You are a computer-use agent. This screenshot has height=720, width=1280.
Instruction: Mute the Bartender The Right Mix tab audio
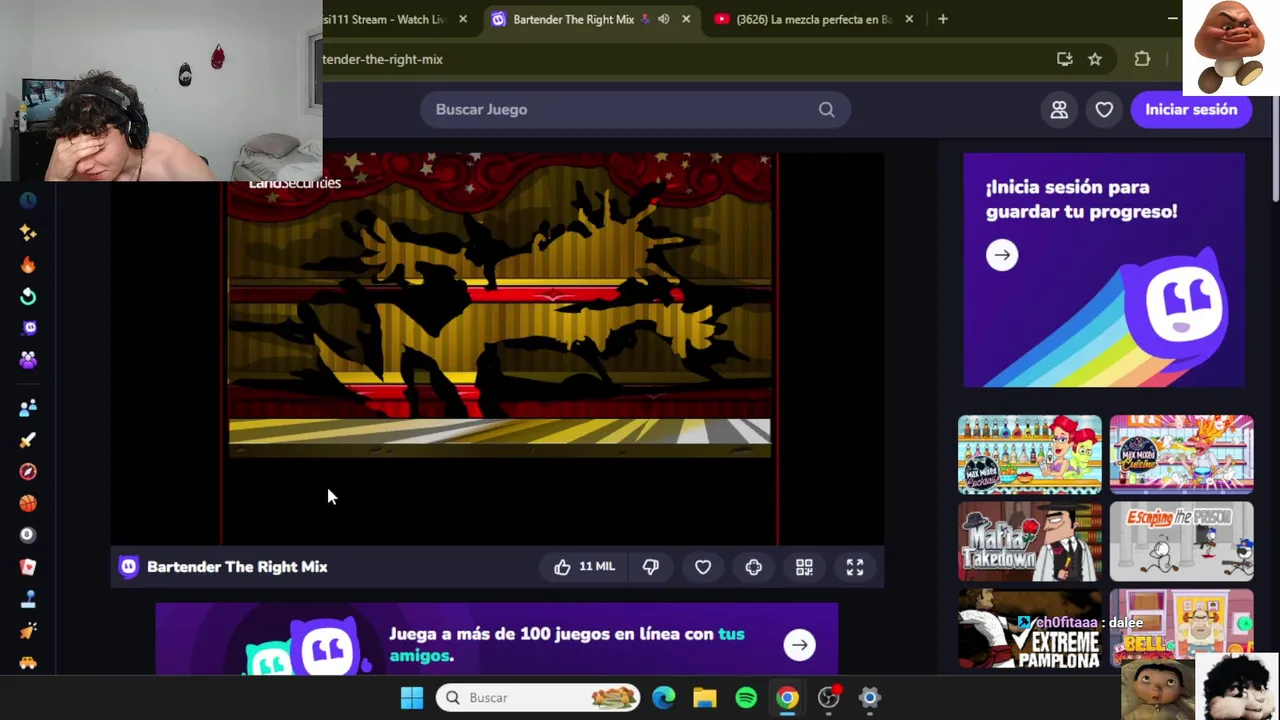[663, 19]
